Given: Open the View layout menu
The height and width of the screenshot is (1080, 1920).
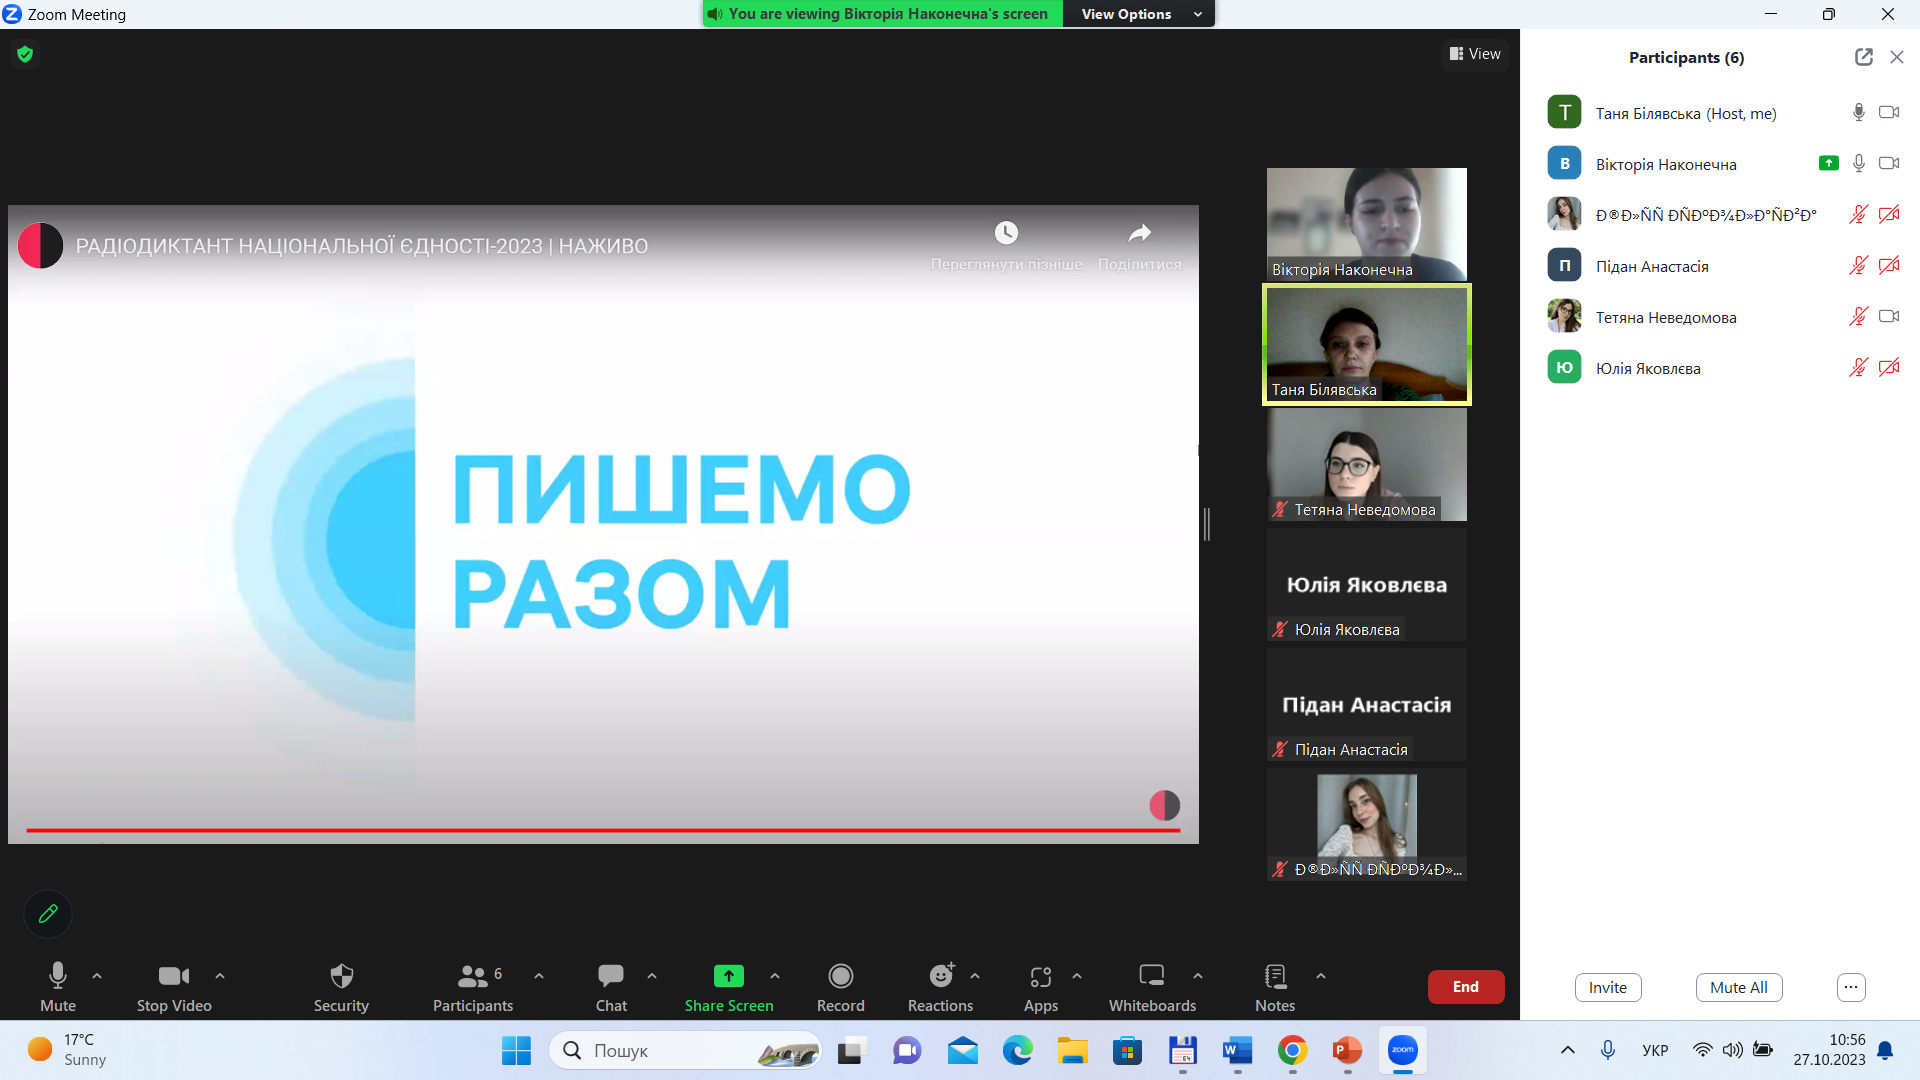Looking at the screenshot, I should click(x=1475, y=54).
